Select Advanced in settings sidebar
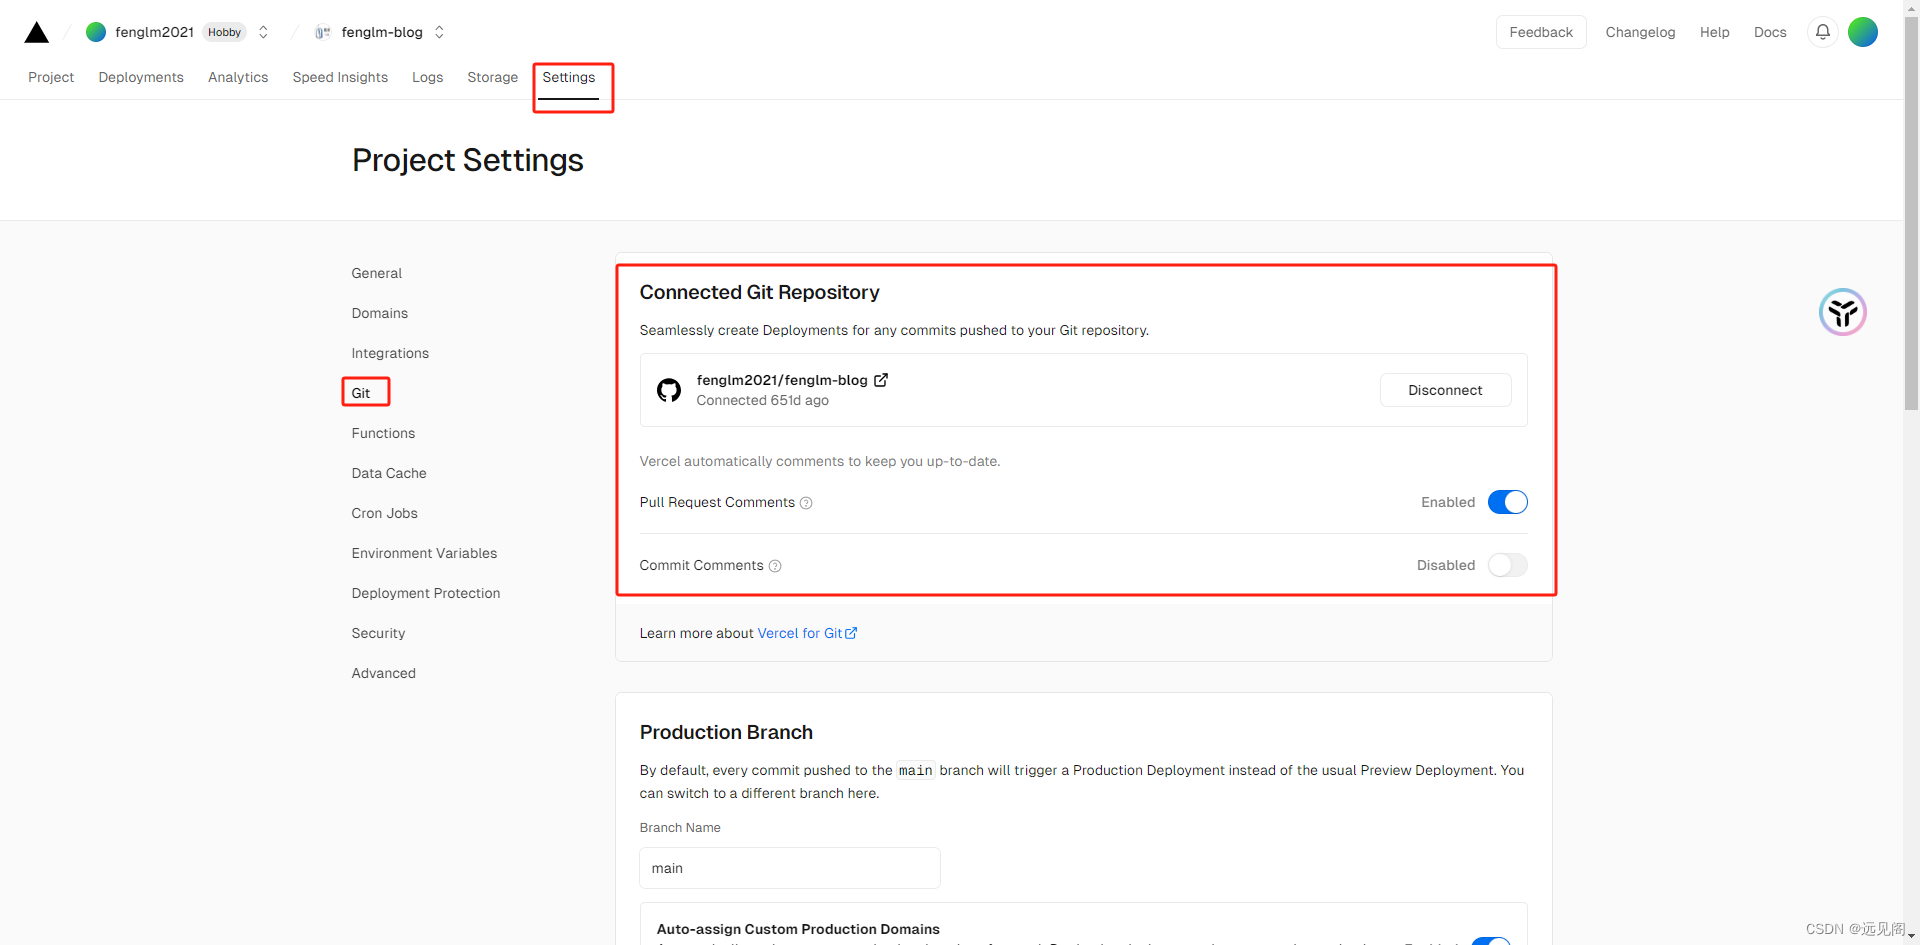This screenshot has height=945, width=1920. coord(383,673)
